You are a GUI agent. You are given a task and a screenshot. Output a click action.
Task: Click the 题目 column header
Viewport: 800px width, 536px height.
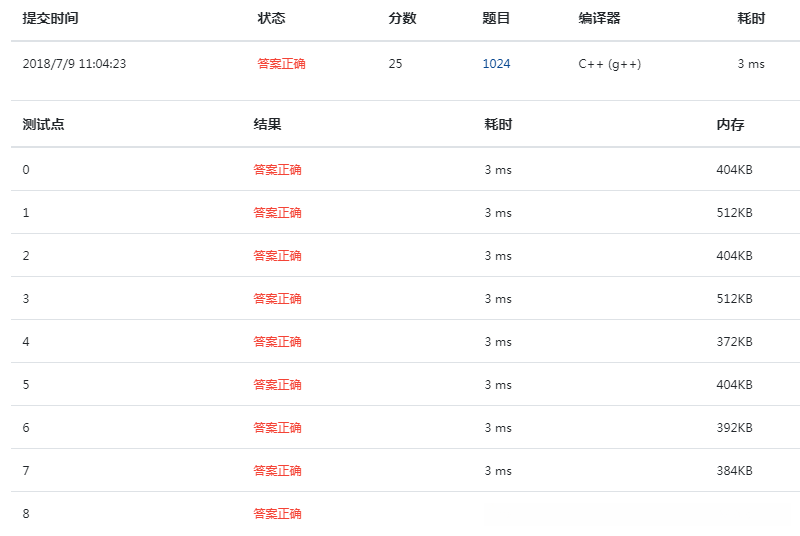496,18
